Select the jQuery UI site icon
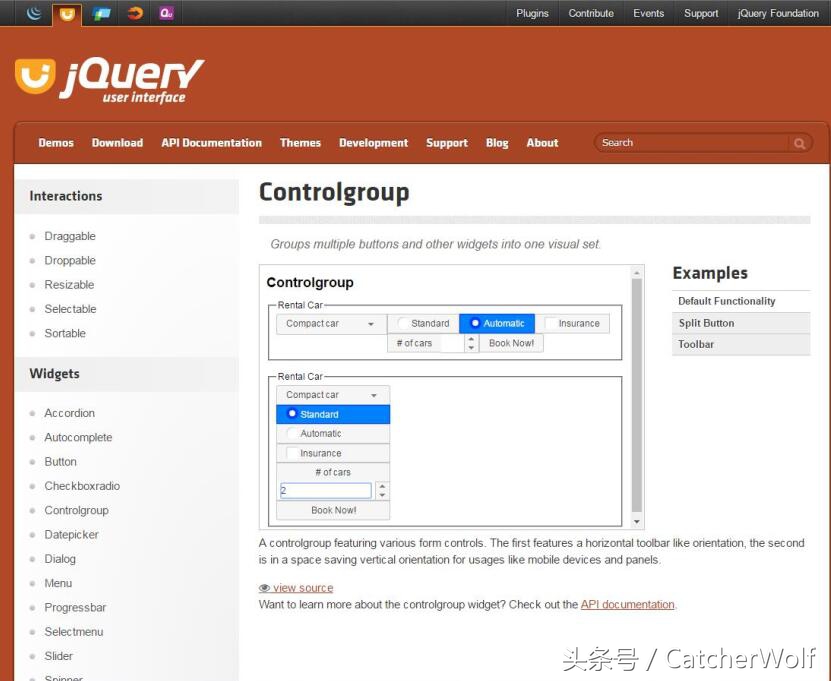The width and height of the screenshot is (831, 681). tap(67, 14)
